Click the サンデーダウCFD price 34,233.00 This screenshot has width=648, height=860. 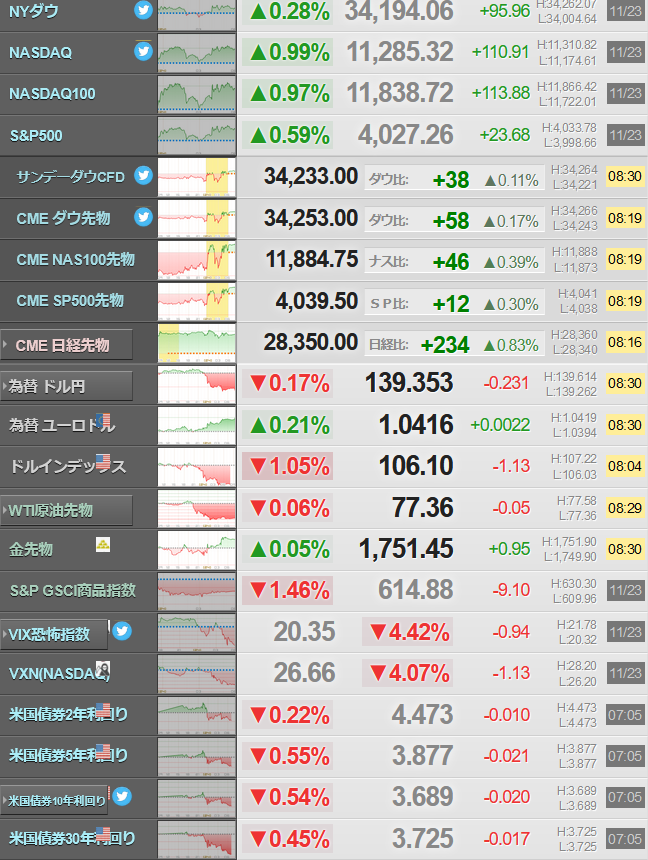point(311,176)
